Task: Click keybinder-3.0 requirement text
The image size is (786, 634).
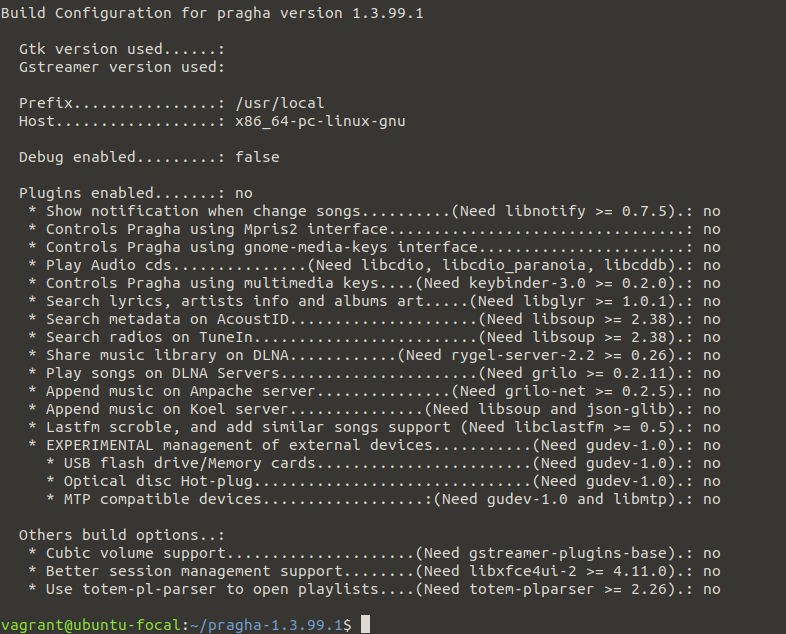Action: point(527,284)
